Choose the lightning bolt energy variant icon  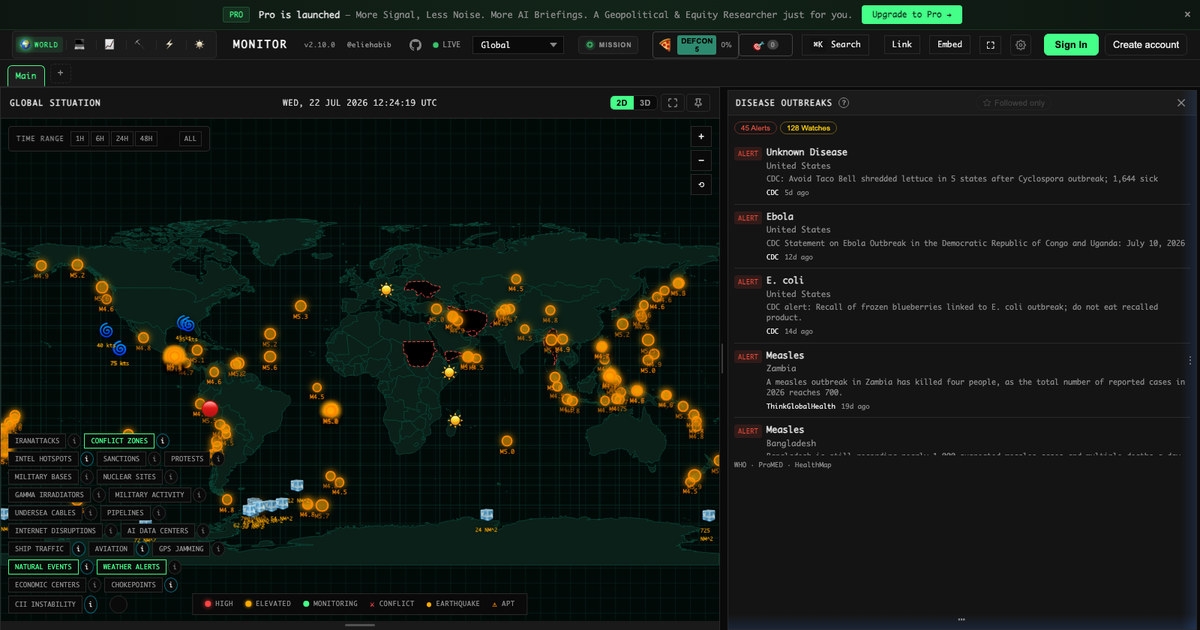[169, 44]
